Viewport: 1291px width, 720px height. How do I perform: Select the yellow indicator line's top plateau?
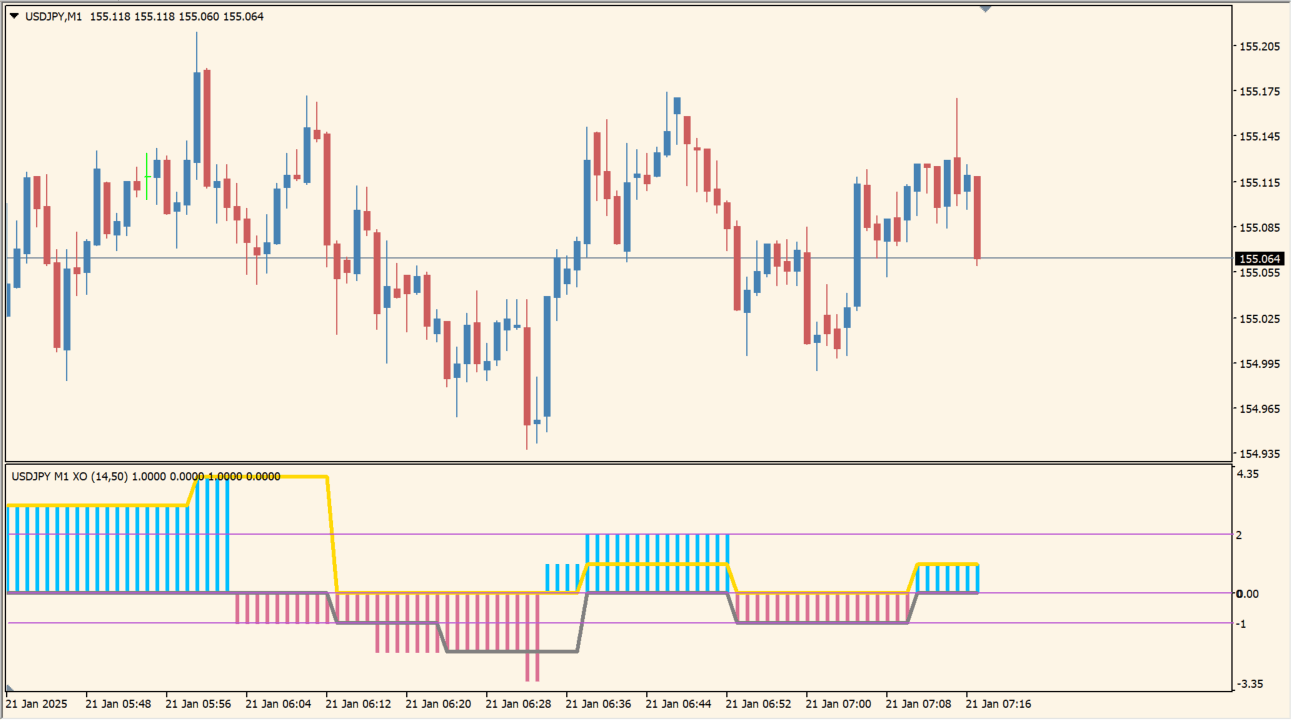click(270, 477)
